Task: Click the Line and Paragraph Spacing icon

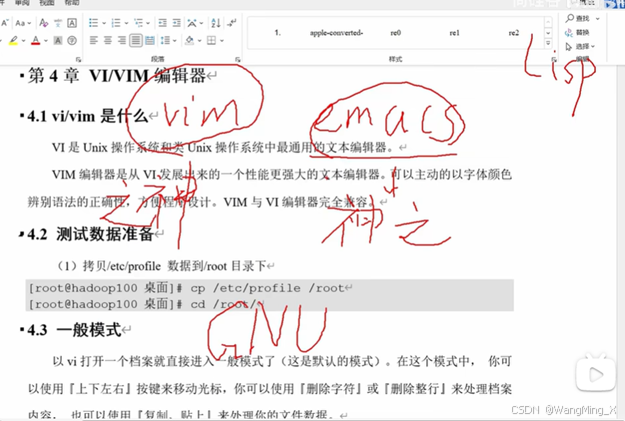Action: pyautogui.click(x=165, y=40)
